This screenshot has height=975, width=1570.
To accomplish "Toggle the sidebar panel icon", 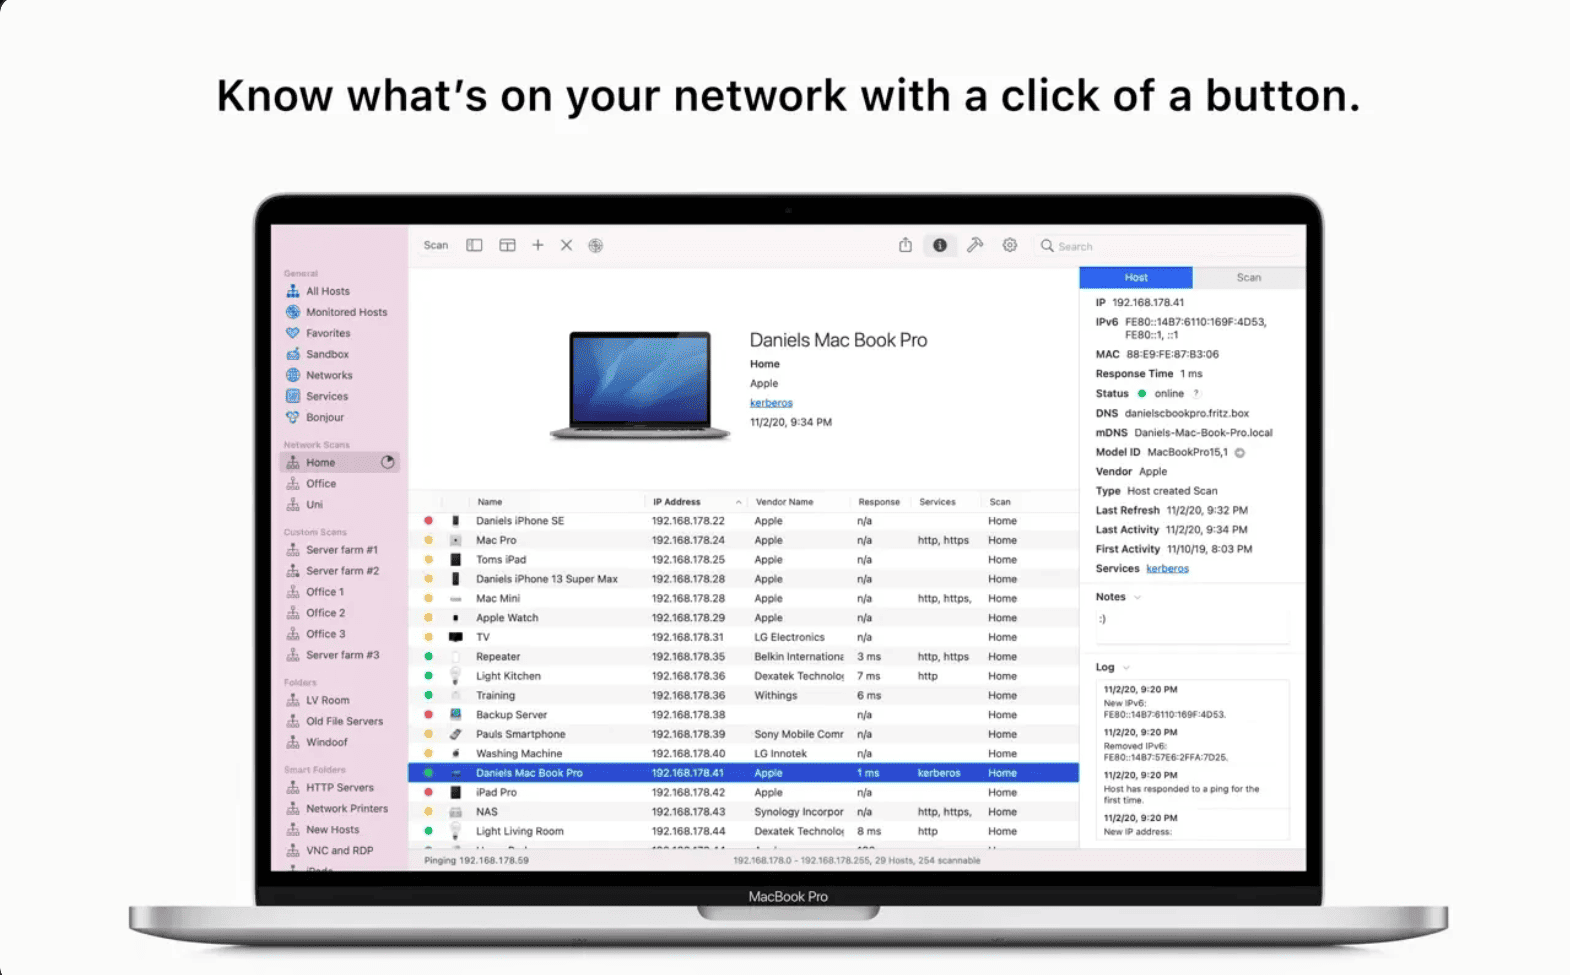I will coord(475,245).
